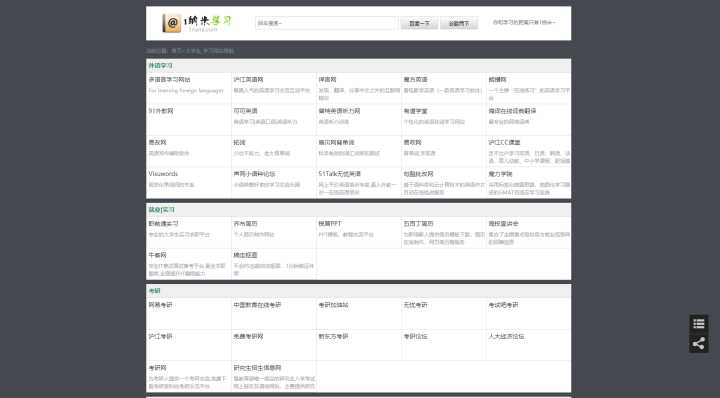Click the share icon on right edge
This screenshot has height=398, width=720.
[698, 343]
